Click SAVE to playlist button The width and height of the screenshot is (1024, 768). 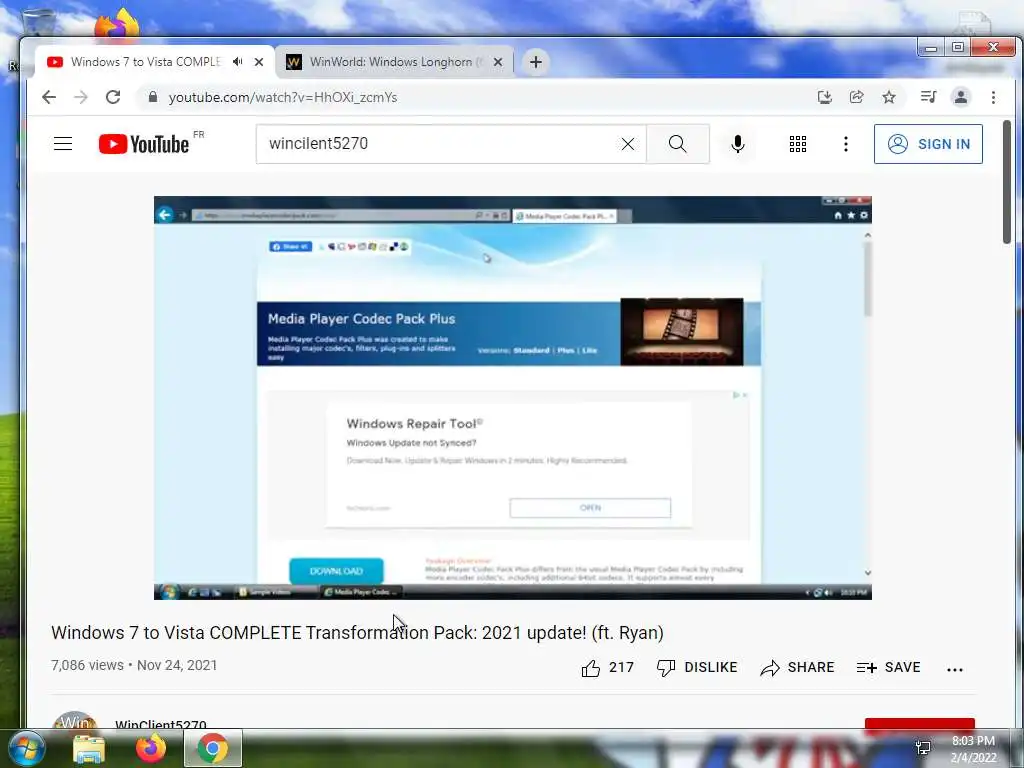click(x=888, y=667)
